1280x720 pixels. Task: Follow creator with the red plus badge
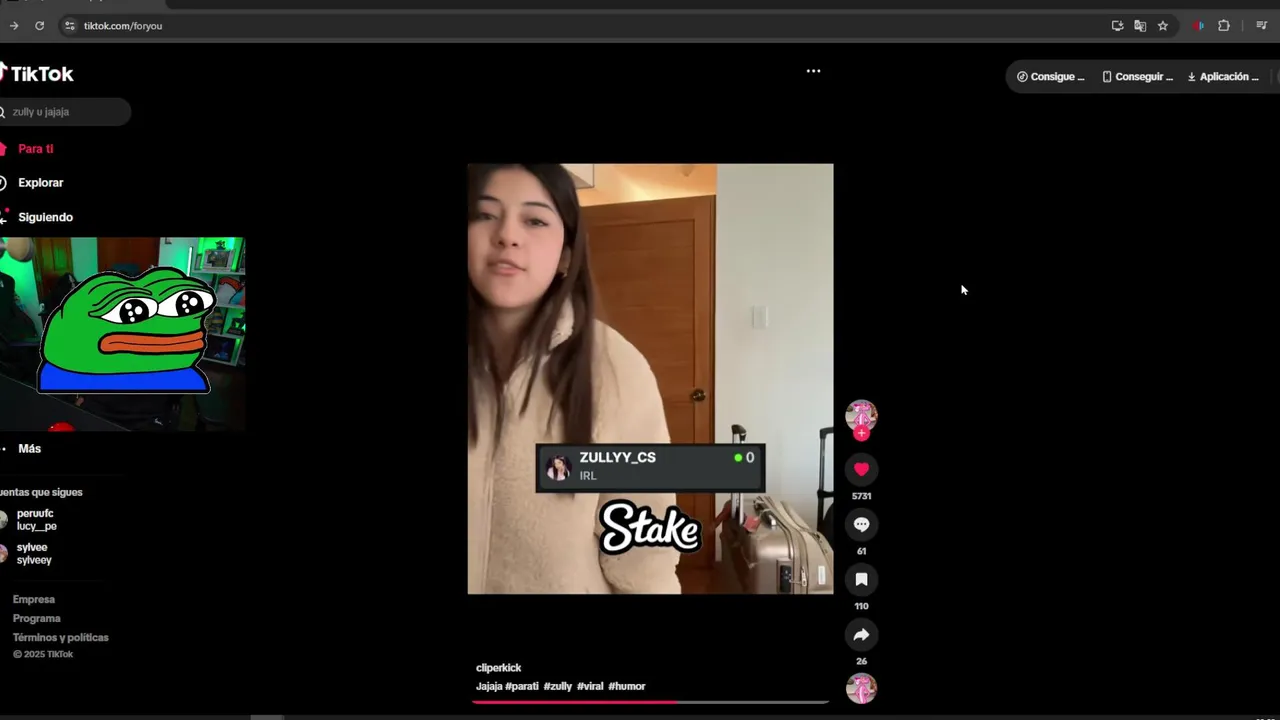tap(861, 434)
